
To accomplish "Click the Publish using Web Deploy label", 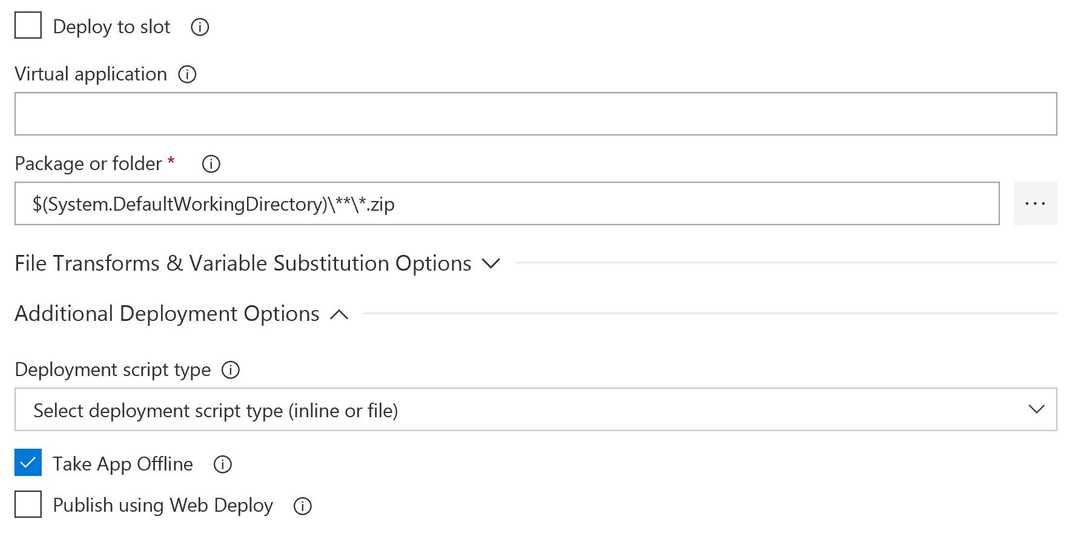I will point(163,506).
